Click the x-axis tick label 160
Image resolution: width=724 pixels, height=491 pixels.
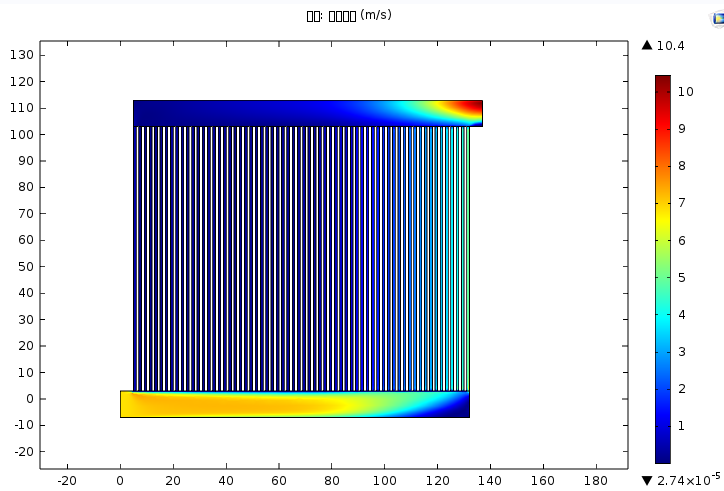[543, 481]
